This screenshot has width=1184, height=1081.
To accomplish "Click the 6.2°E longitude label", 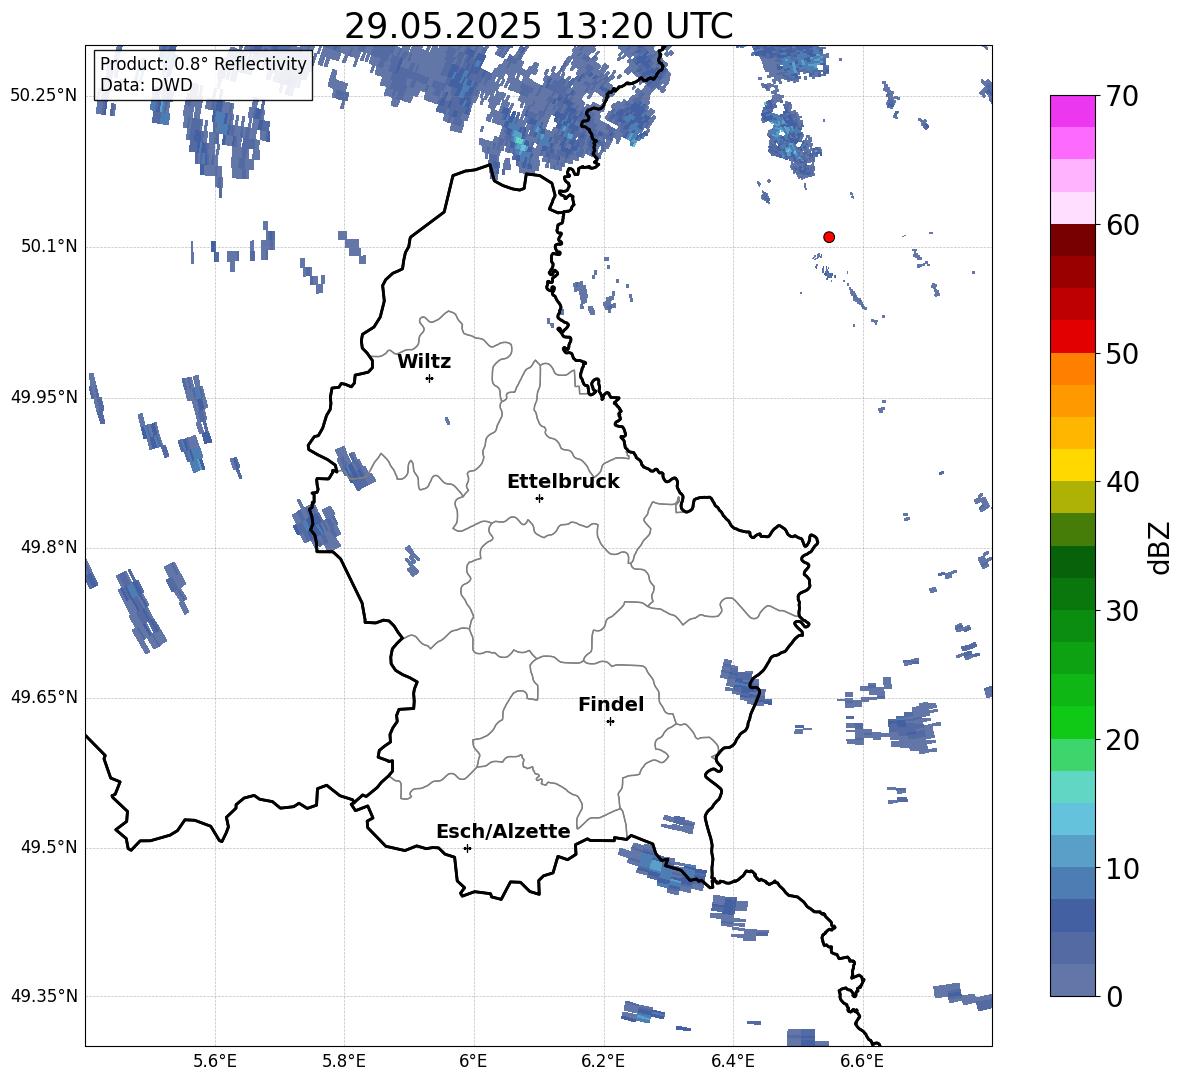I will (603, 1061).
